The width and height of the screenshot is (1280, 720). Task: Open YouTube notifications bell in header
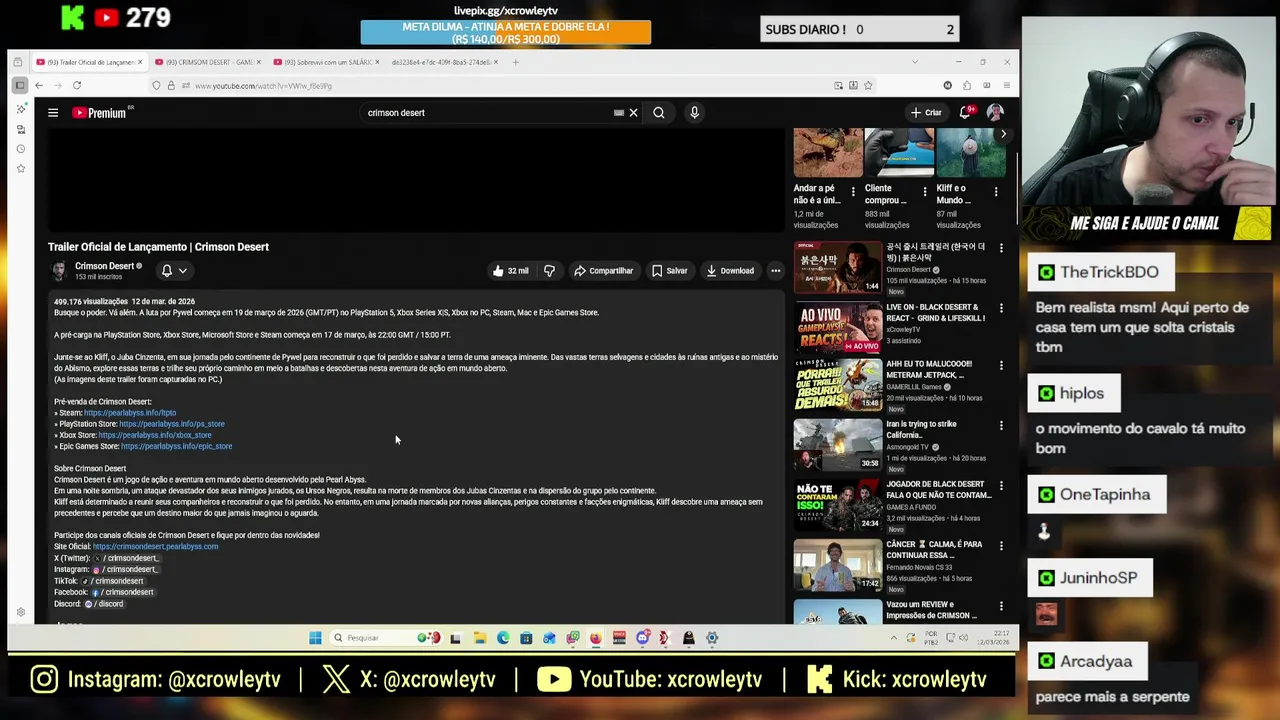pyautogui.click(x=966, y=113)
